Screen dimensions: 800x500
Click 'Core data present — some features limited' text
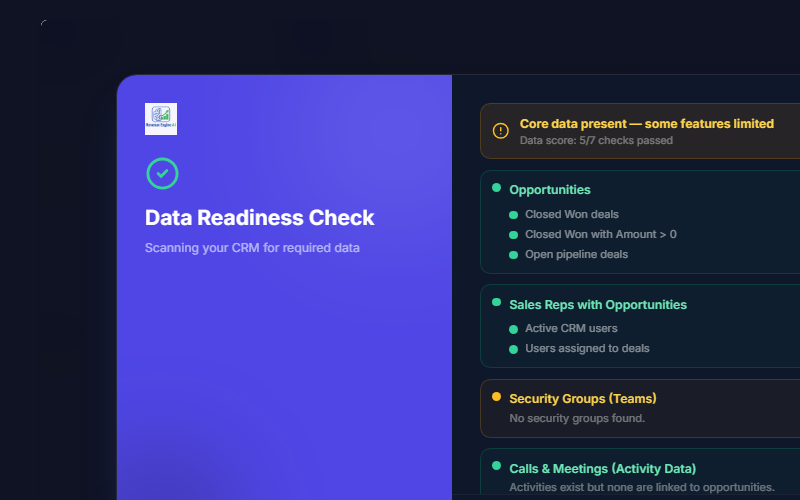point(647,123)
